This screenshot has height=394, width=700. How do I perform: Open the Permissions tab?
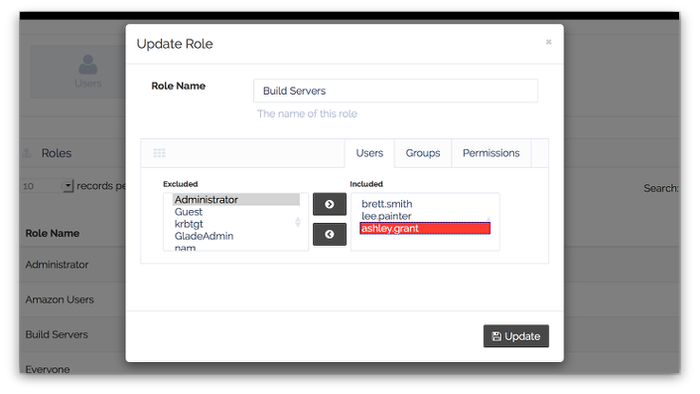point(491,153)
